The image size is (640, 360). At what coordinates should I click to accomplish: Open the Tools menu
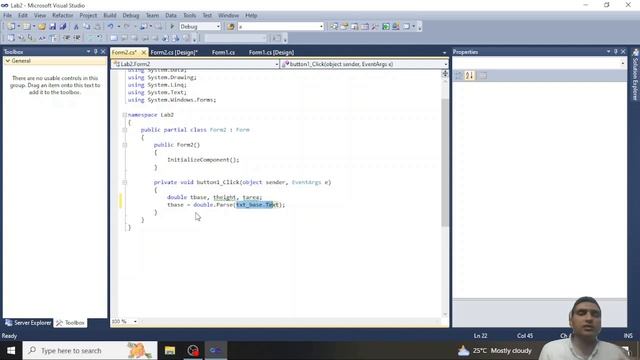[189, 16]
